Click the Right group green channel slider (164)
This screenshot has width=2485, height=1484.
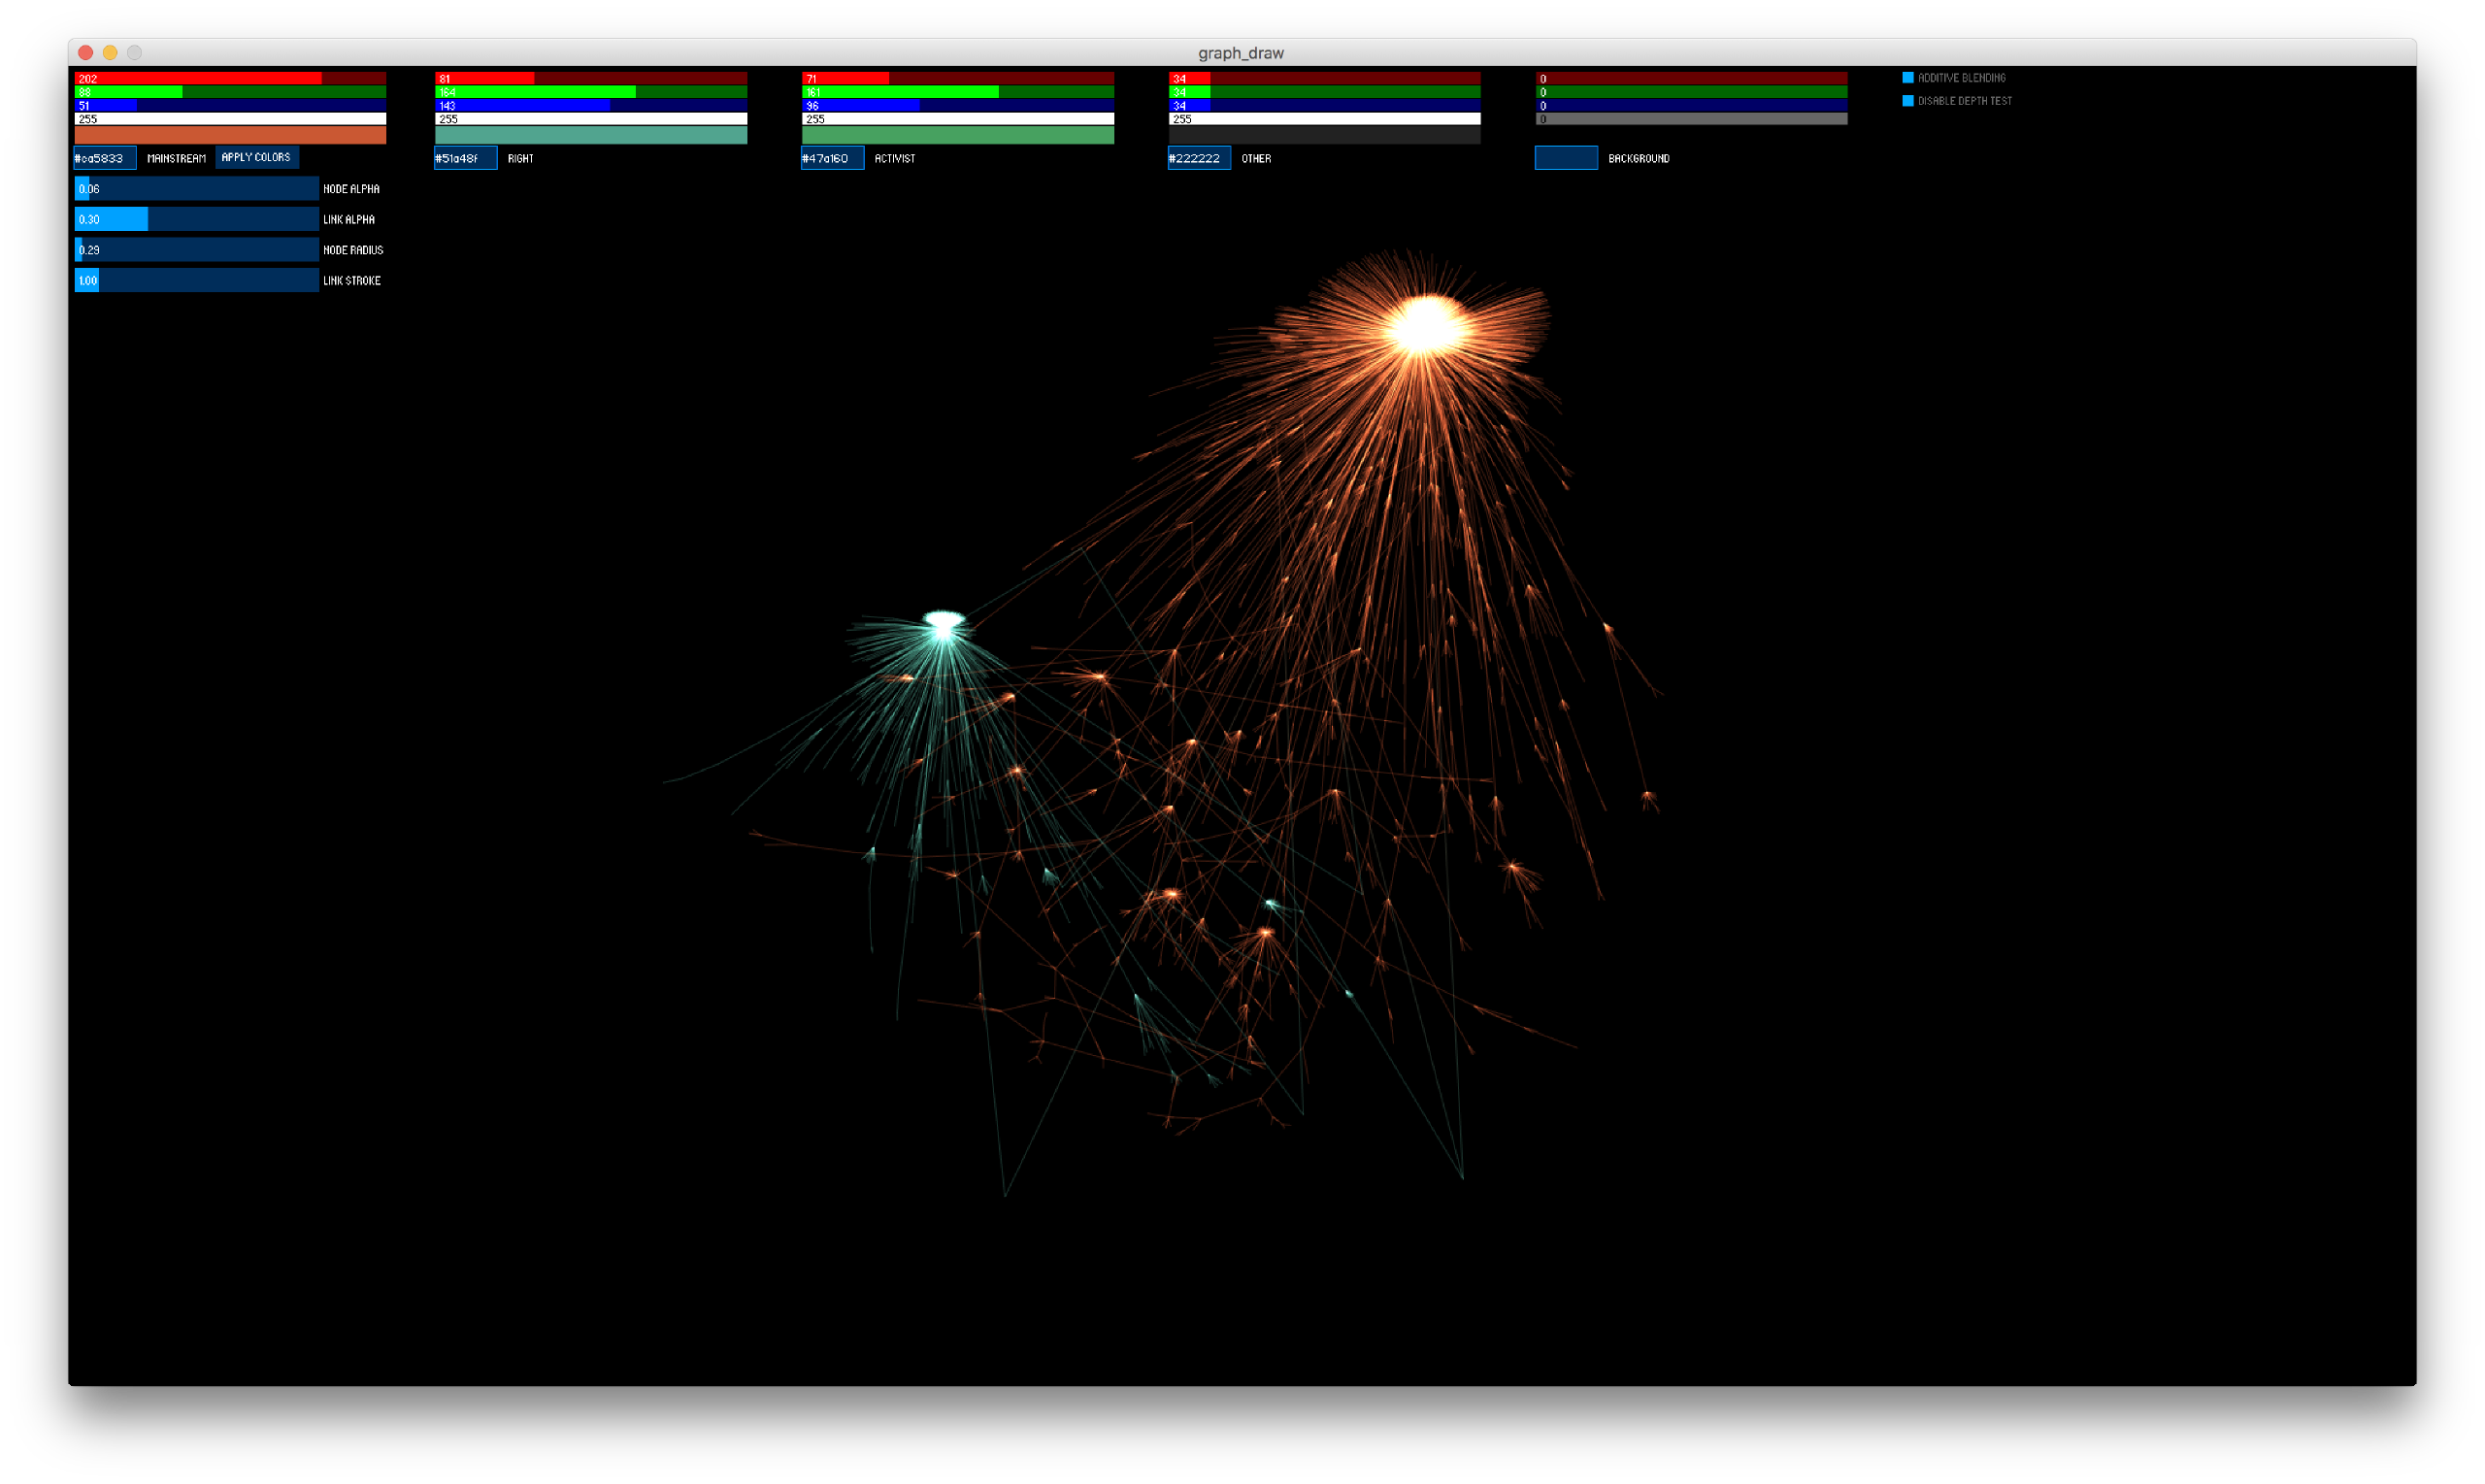click(x=590, y=92)
